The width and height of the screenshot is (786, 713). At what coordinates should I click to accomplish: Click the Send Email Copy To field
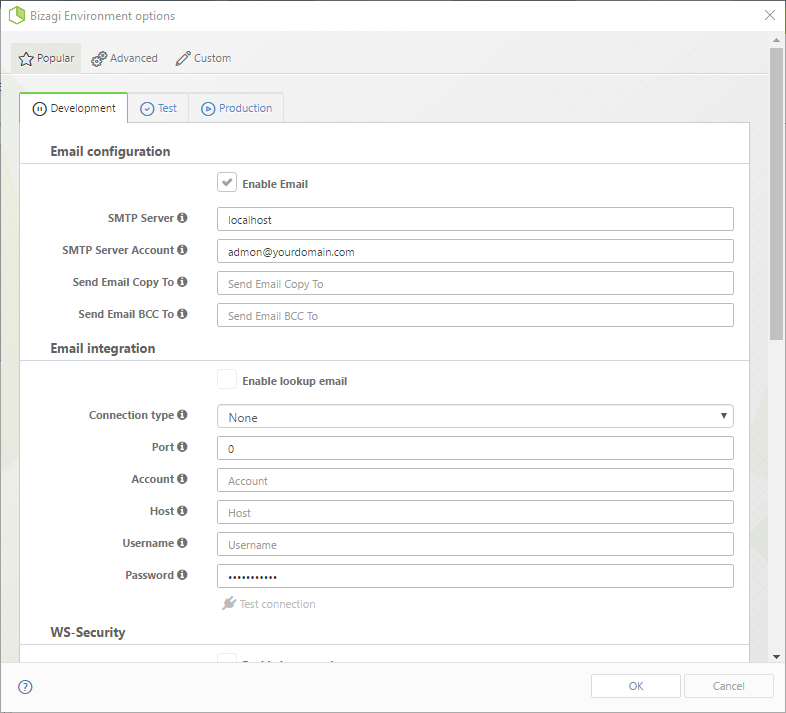(x=475, y=283)
